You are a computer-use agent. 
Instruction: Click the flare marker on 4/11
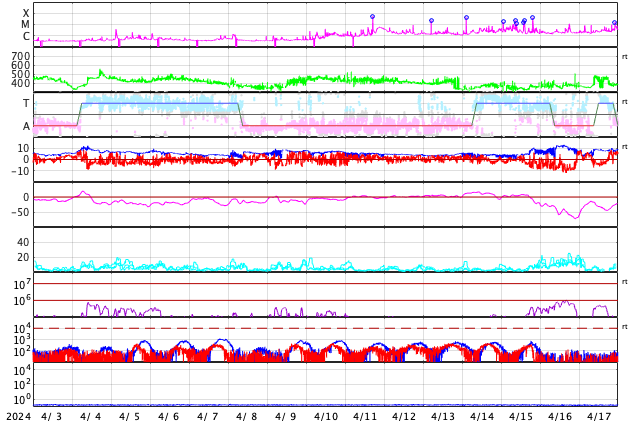[x=372, y=17]
